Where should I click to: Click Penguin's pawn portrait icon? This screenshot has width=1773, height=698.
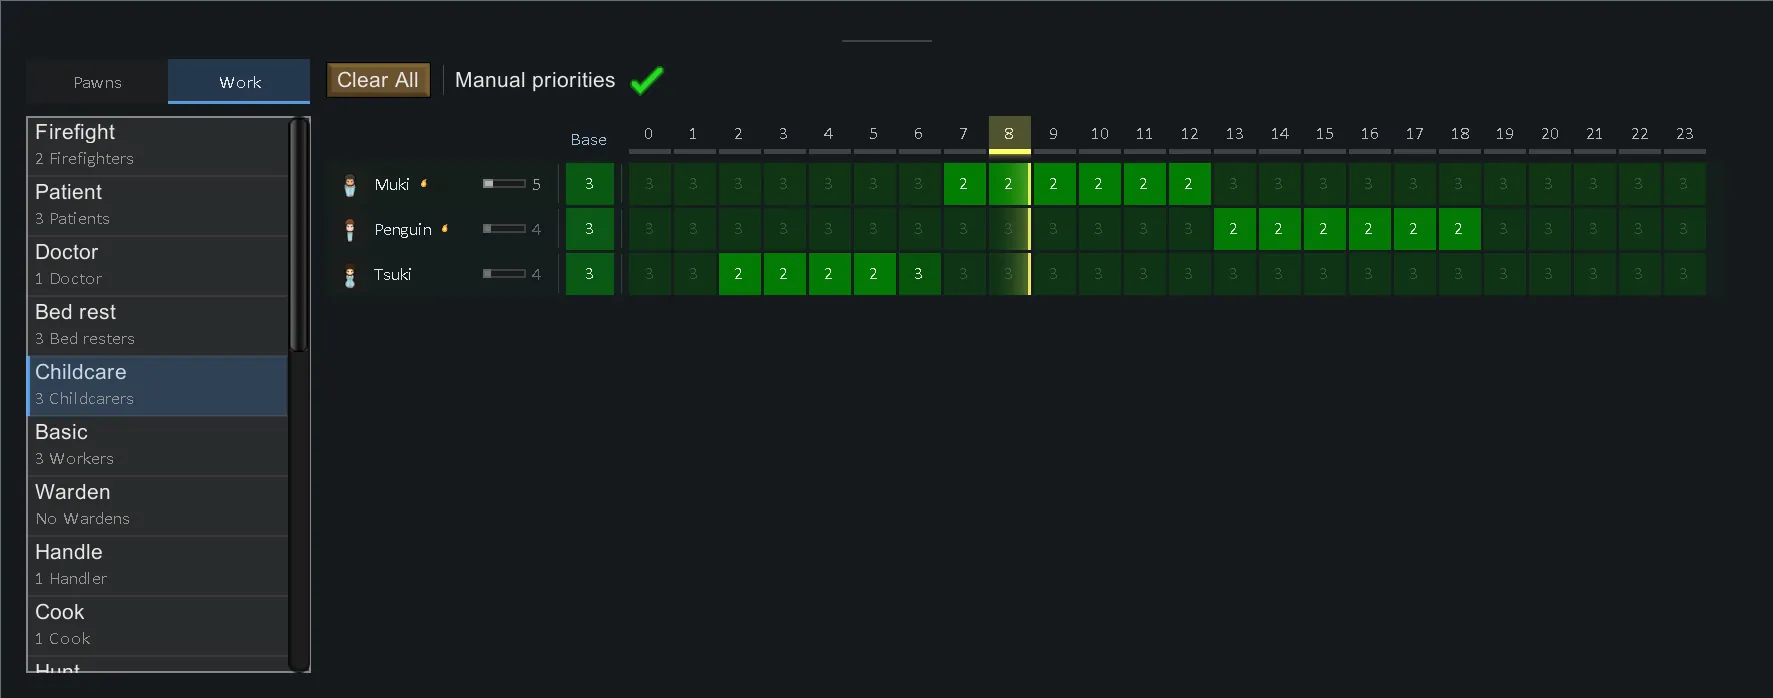tap(350, 230)
